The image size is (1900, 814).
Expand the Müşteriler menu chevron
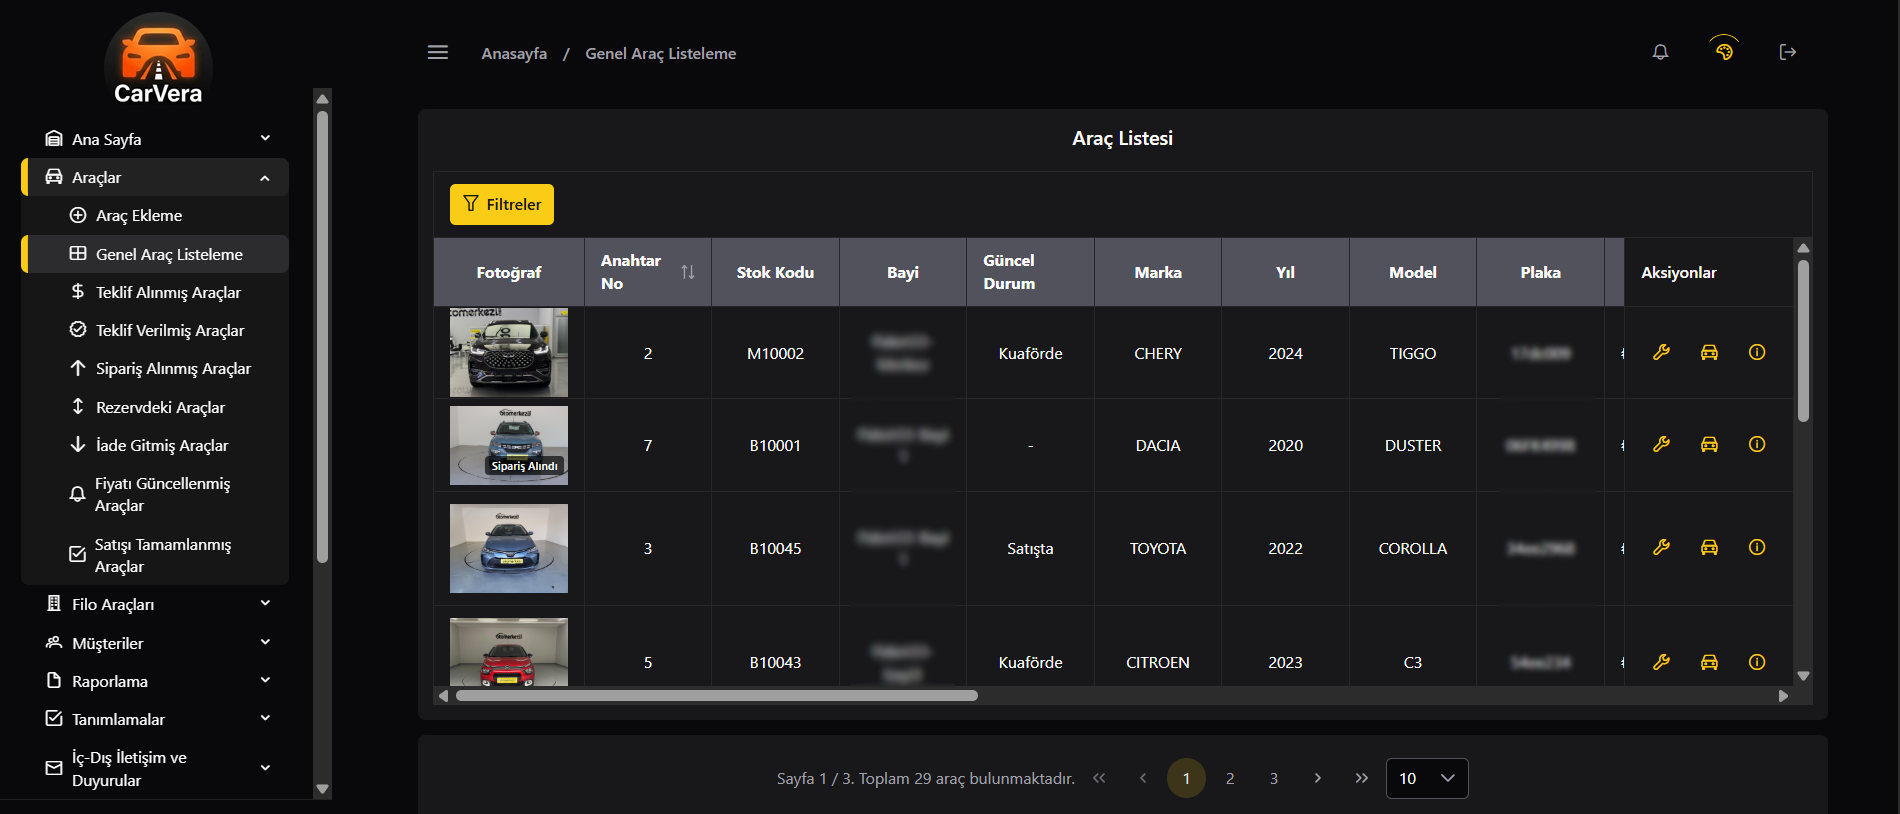265,642
